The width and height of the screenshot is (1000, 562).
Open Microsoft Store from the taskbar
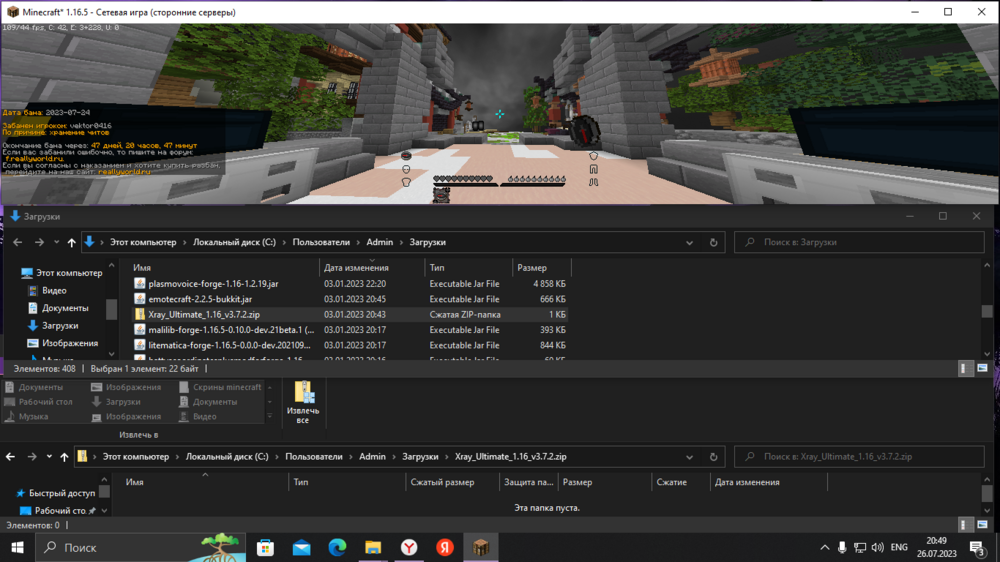[x=265, y=547]
